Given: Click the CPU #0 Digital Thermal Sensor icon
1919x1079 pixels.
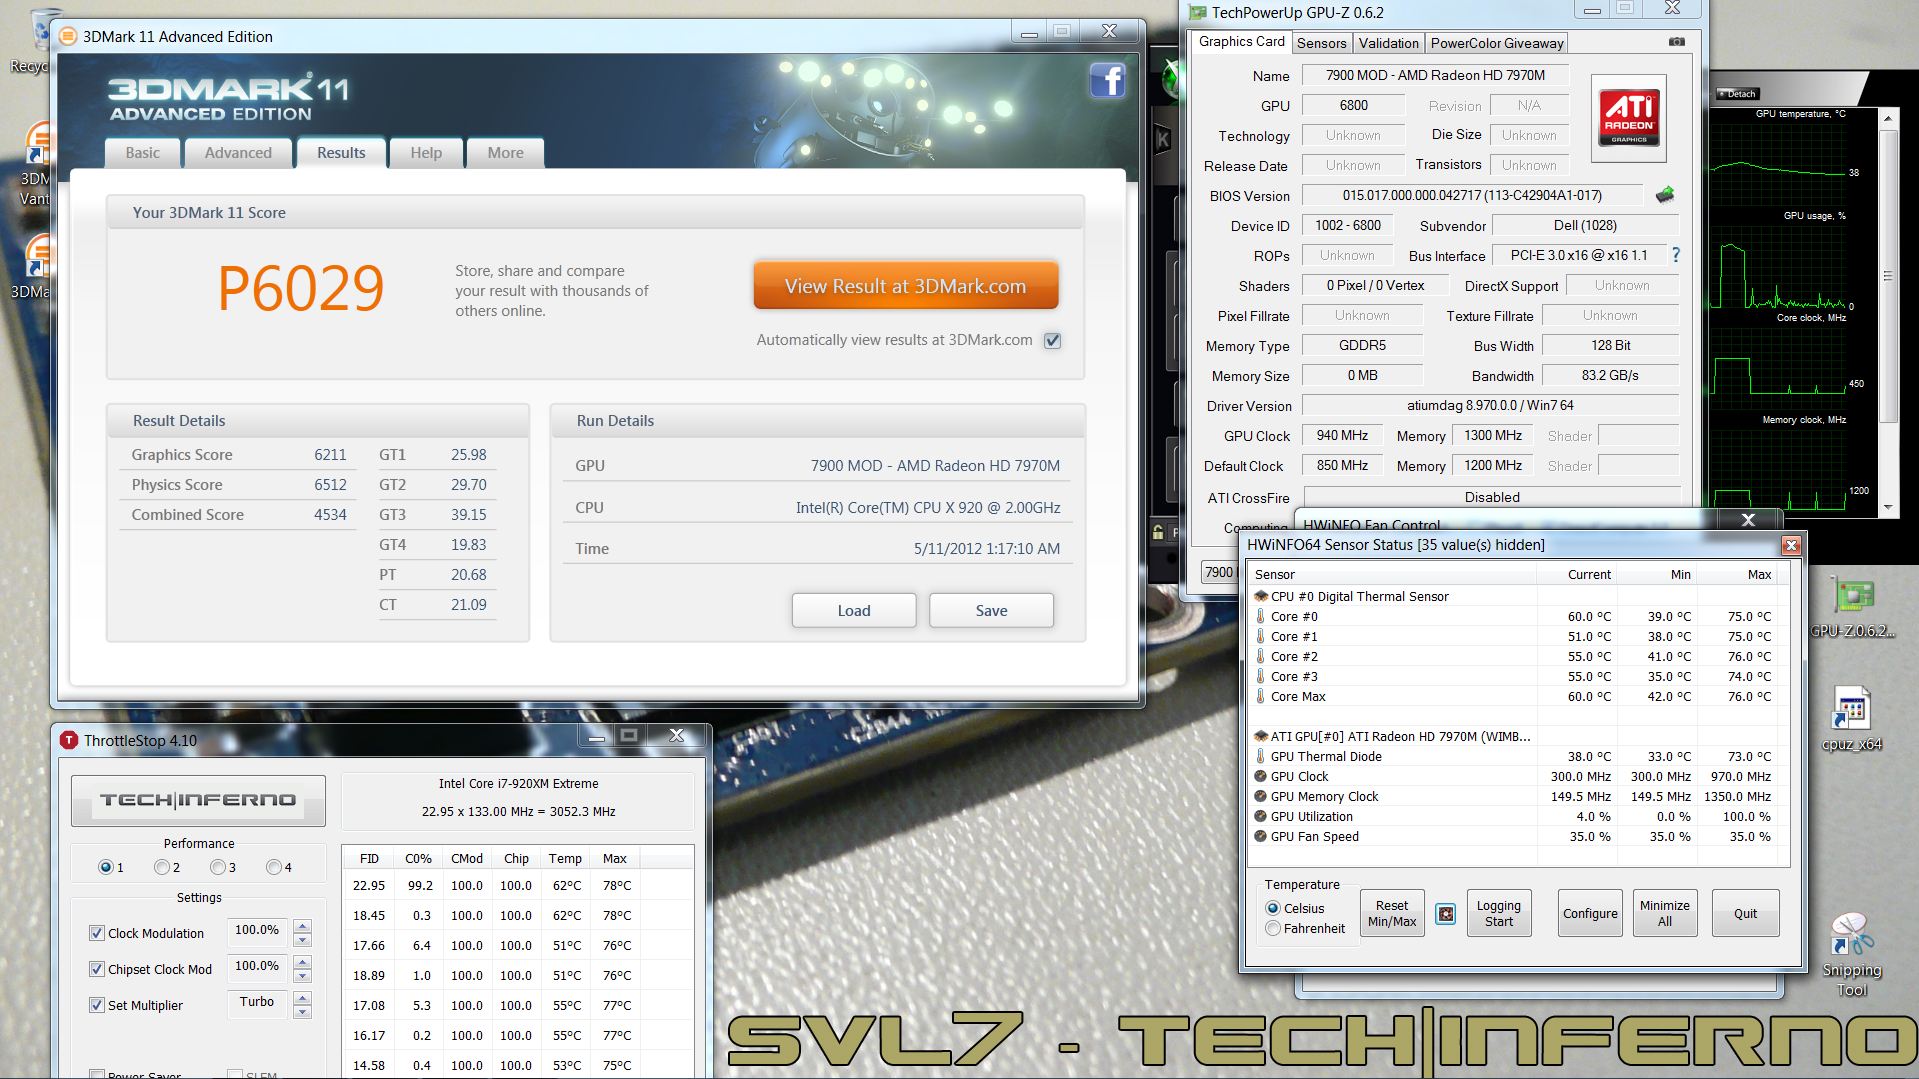Looking at the screenshot, I should click(1260, 596).
